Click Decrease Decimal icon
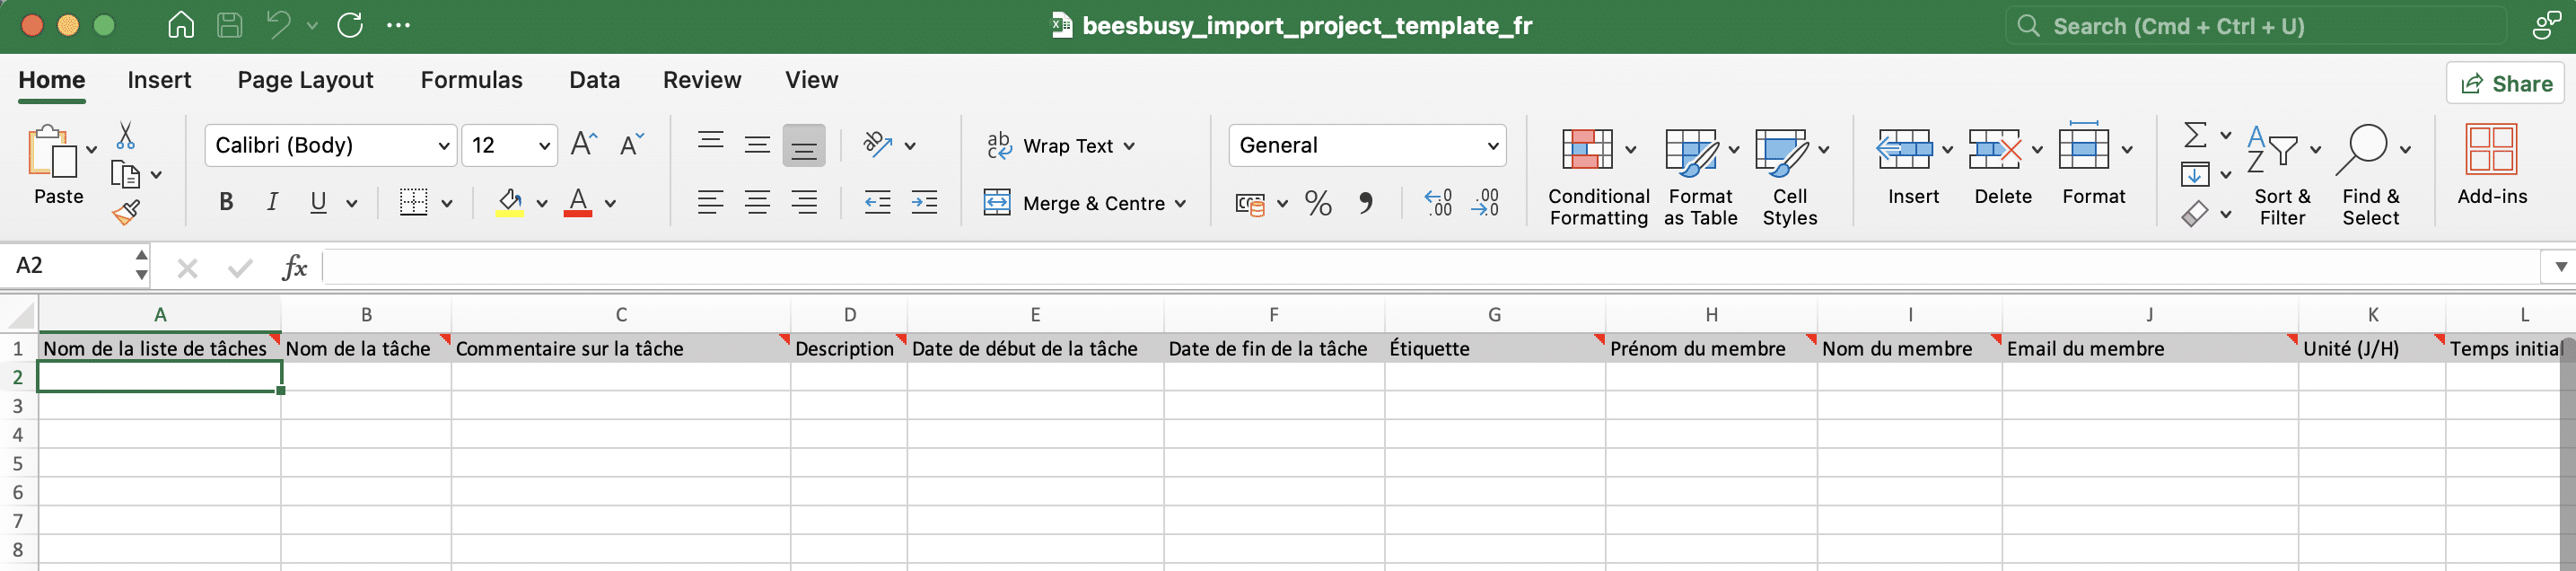This screenshot has height=571, width=2576. click(1485, 203)
